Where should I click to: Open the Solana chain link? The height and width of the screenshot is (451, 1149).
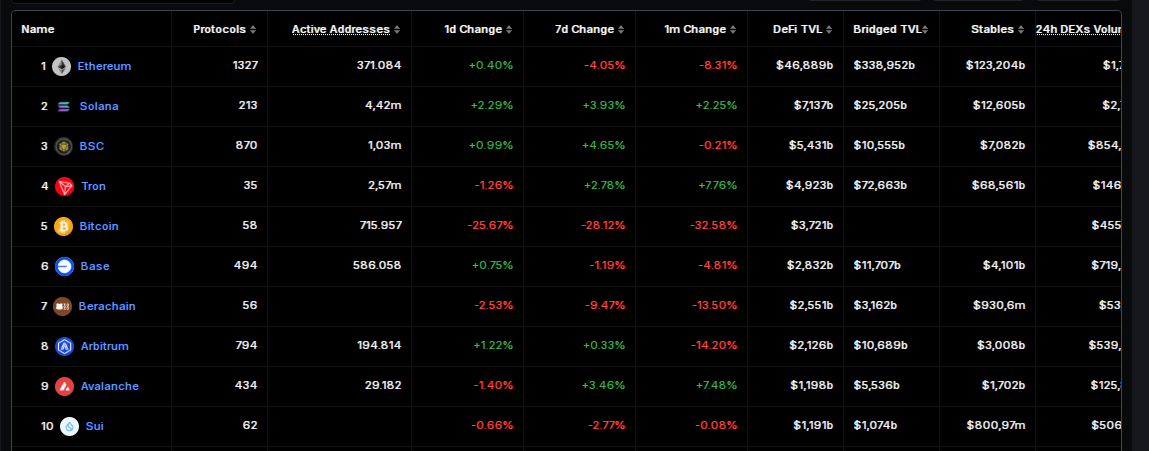[x=99, y=106]
